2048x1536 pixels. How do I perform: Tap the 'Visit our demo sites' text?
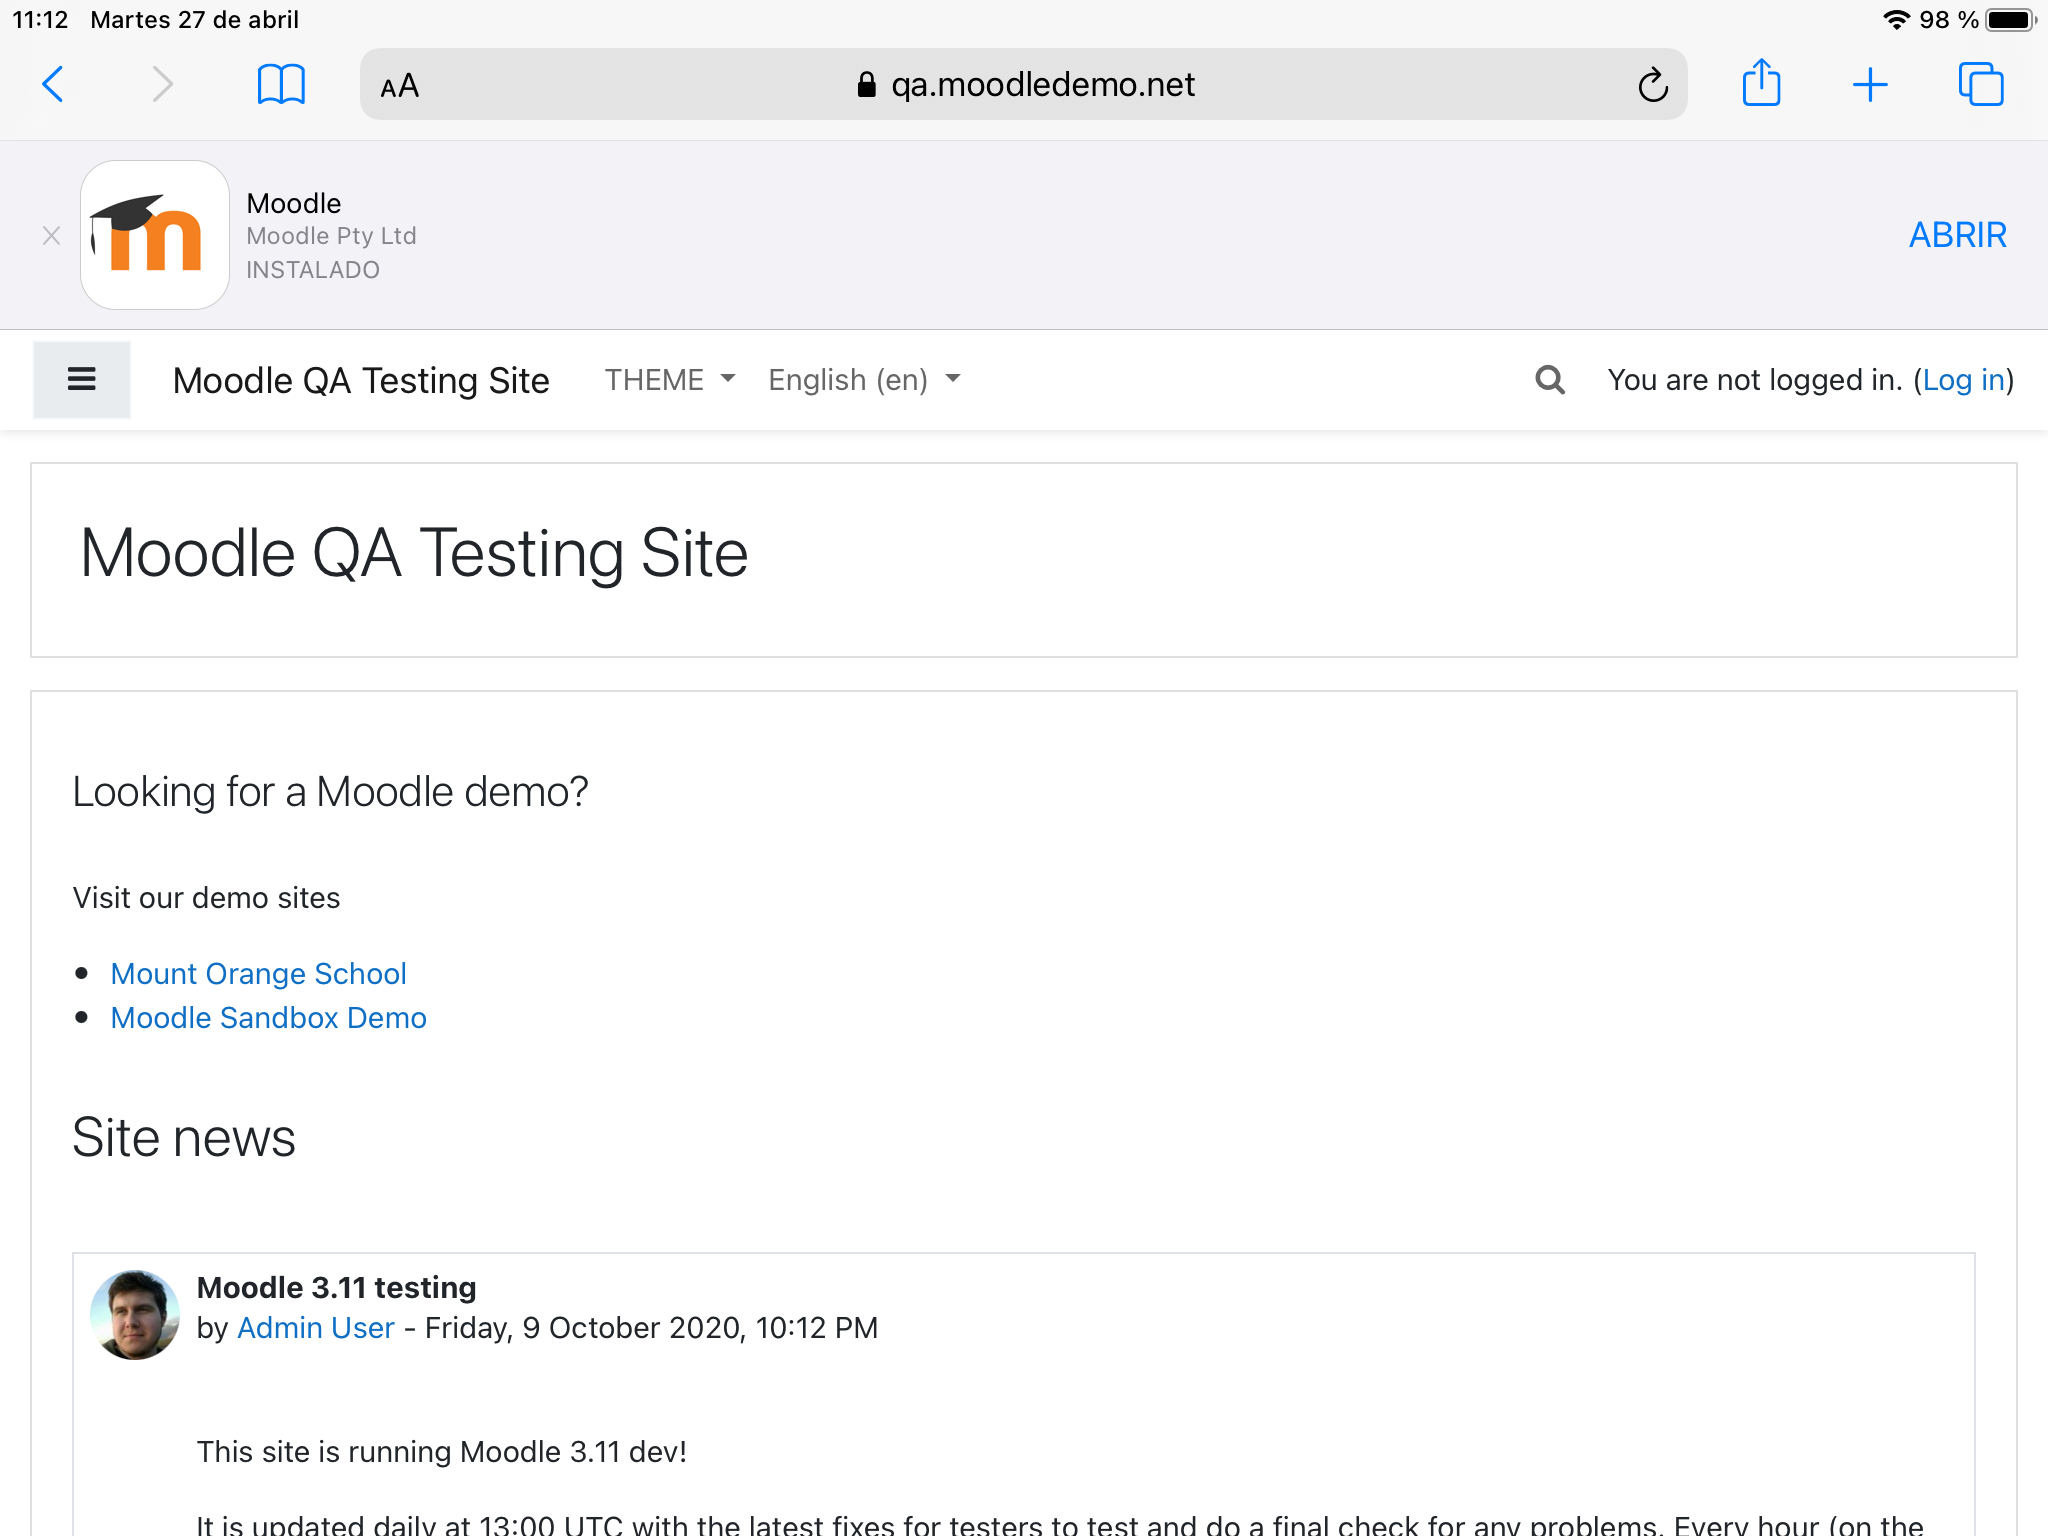[x=207, y=898]
